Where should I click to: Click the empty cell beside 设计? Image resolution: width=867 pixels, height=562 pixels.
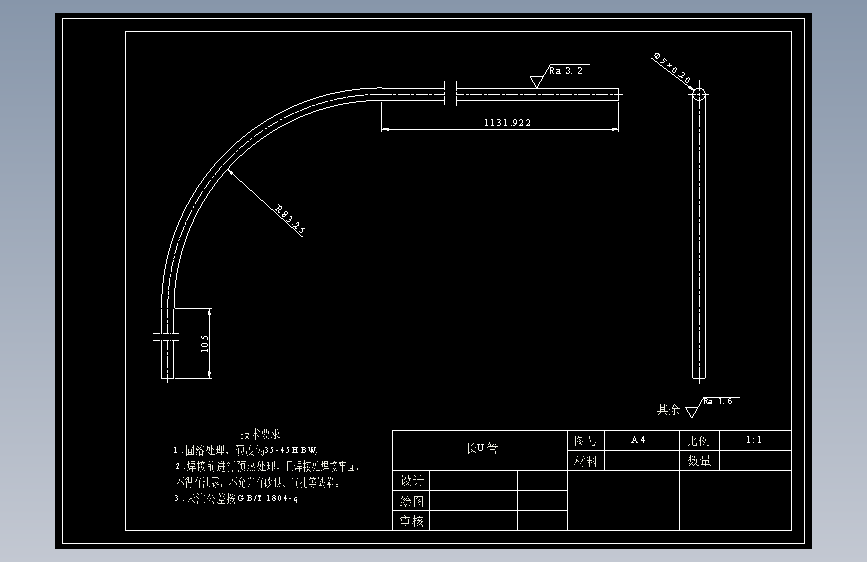(473, 480)
